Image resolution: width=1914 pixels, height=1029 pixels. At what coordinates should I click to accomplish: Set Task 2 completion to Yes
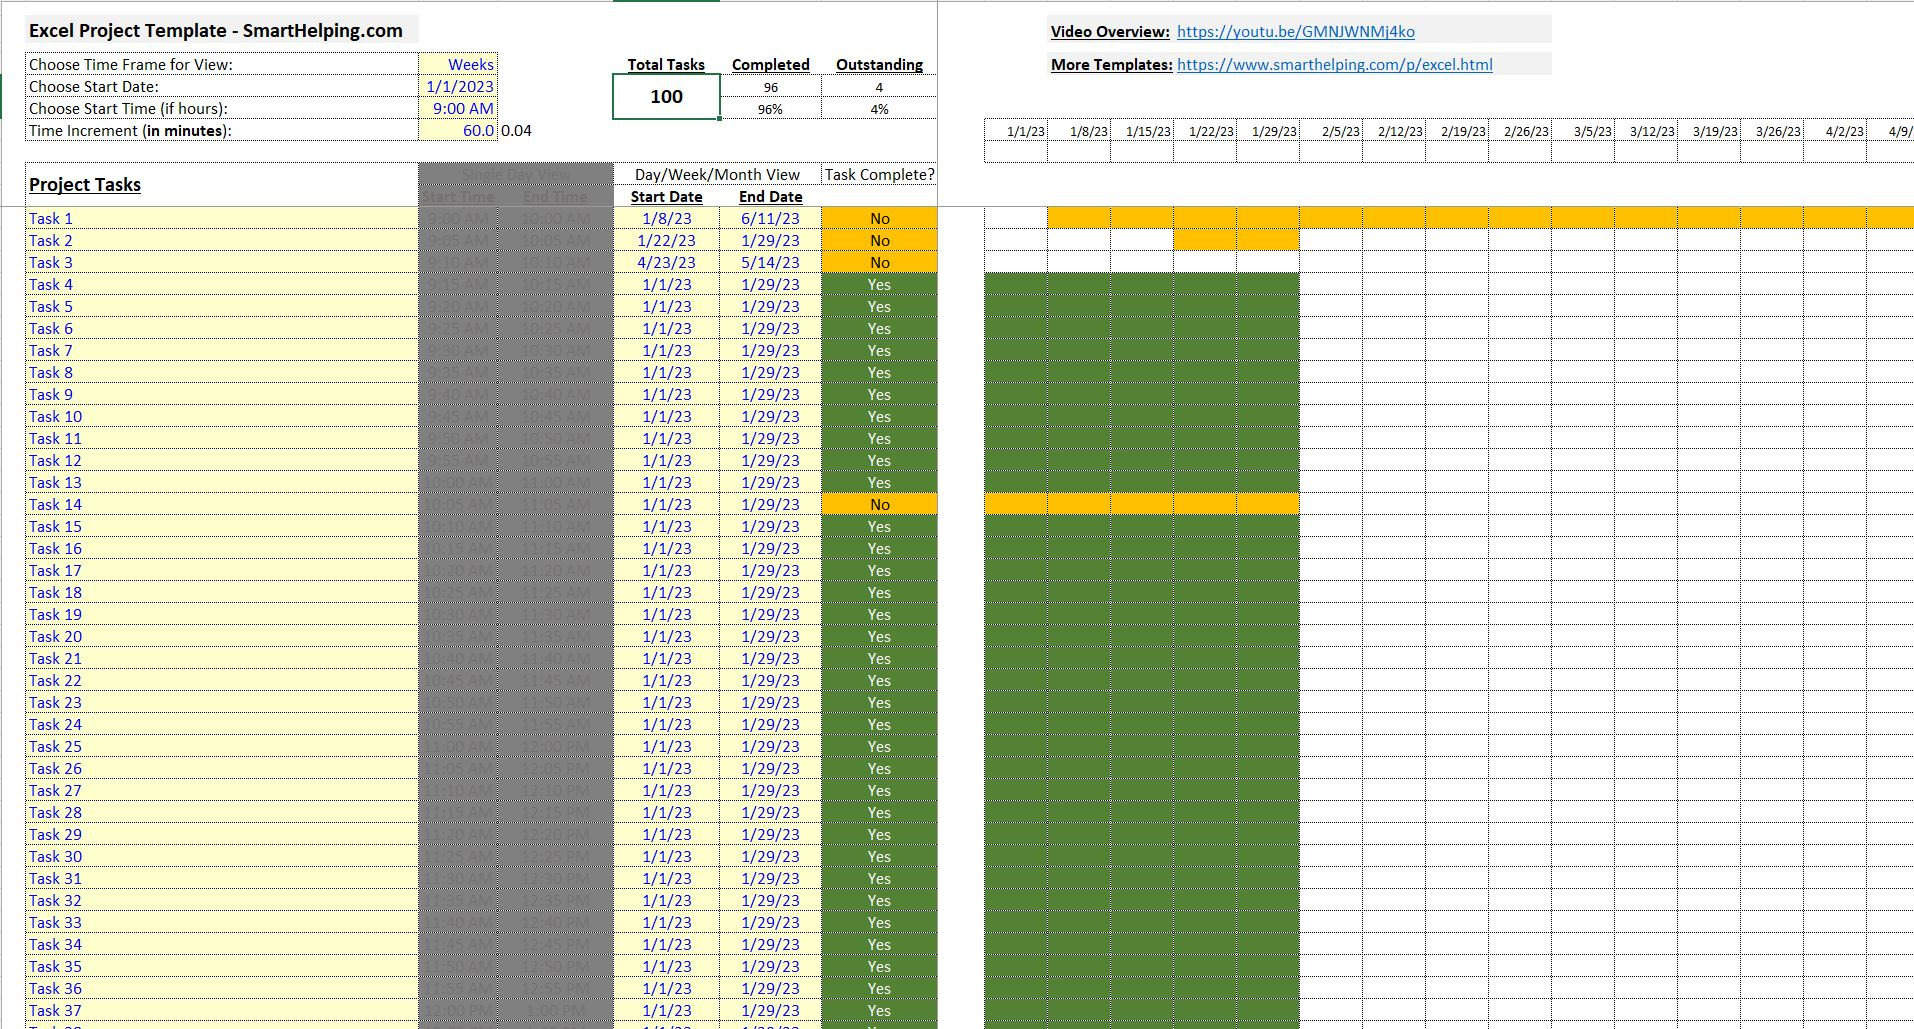(x=878, y=240)
